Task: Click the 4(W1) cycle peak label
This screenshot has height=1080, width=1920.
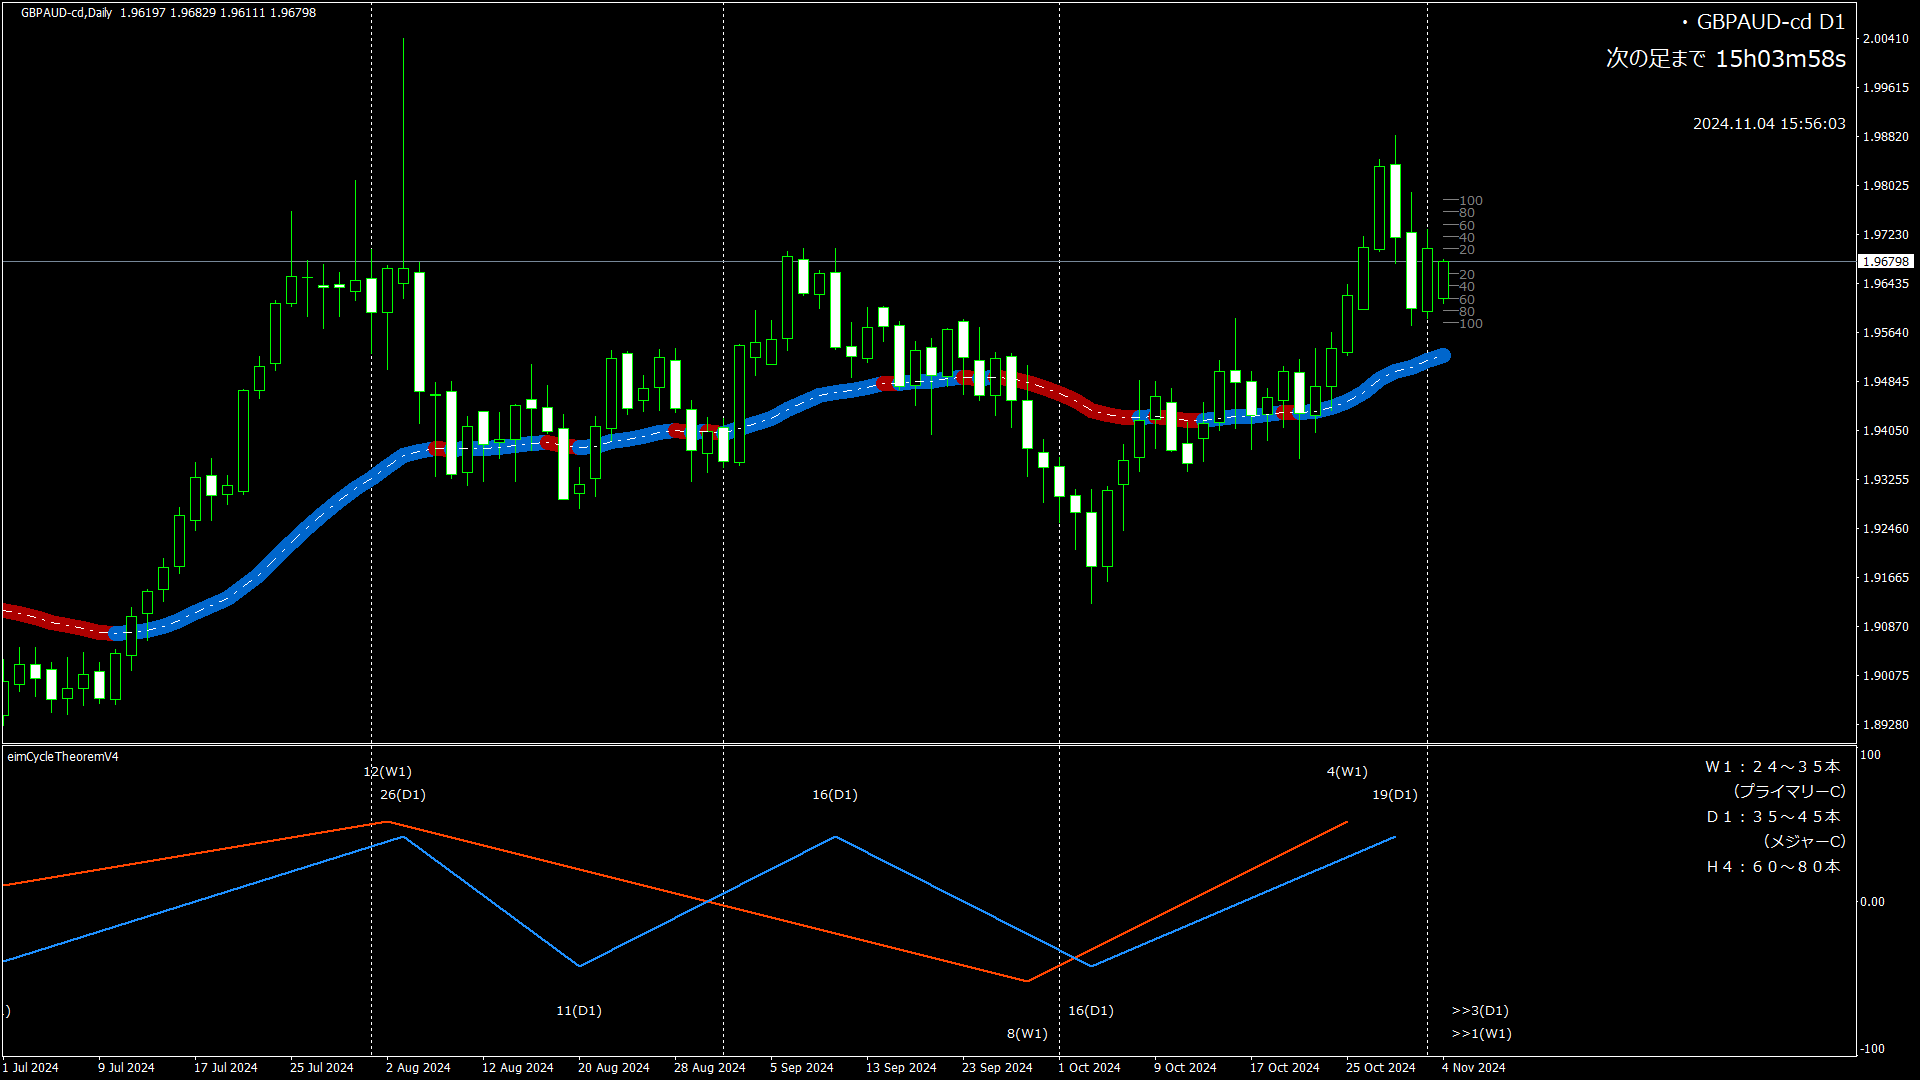Action: tap(1347, 772)
